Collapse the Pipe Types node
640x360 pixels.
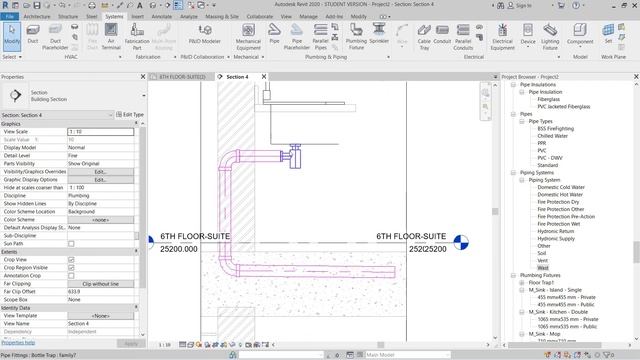click(522, 121)
